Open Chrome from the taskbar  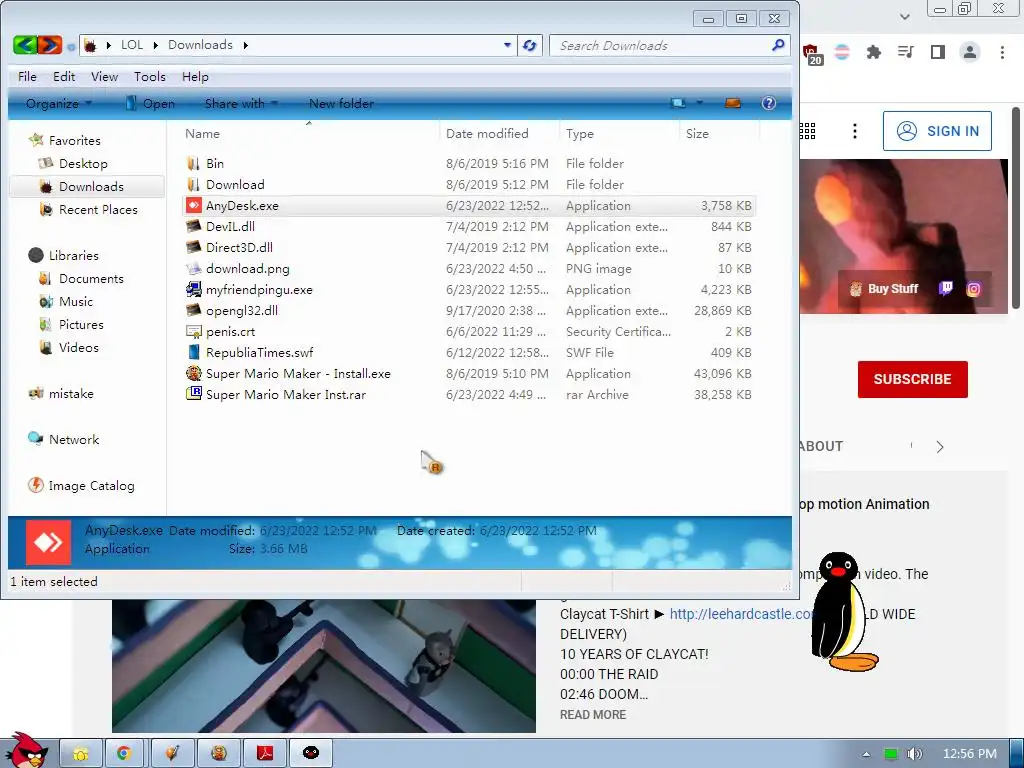[x=124, y=754]
